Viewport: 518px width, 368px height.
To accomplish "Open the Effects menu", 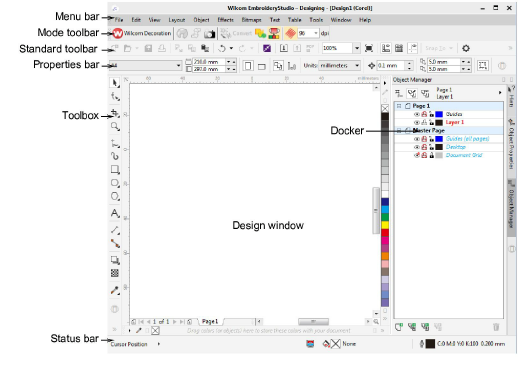I will (x=226, y=20).
